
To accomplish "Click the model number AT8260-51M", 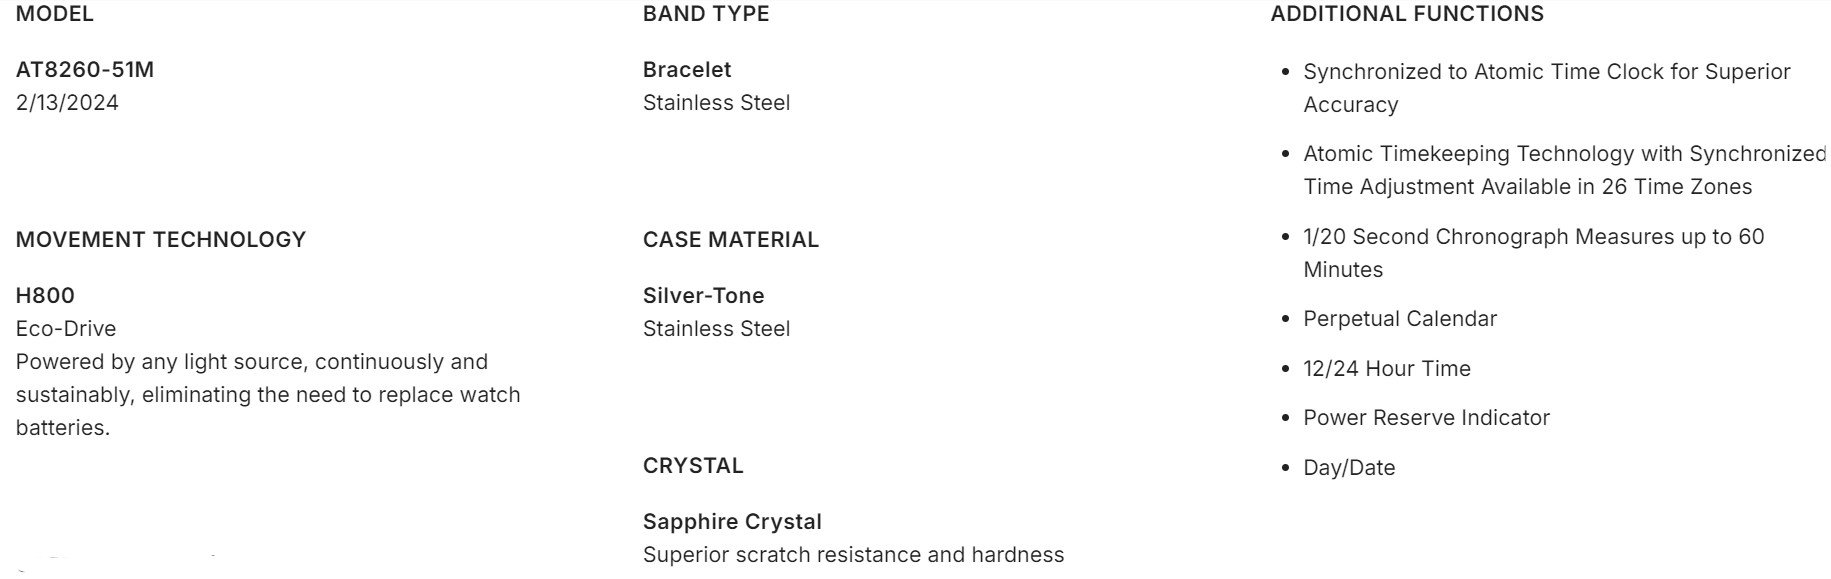I will point(85,70).
